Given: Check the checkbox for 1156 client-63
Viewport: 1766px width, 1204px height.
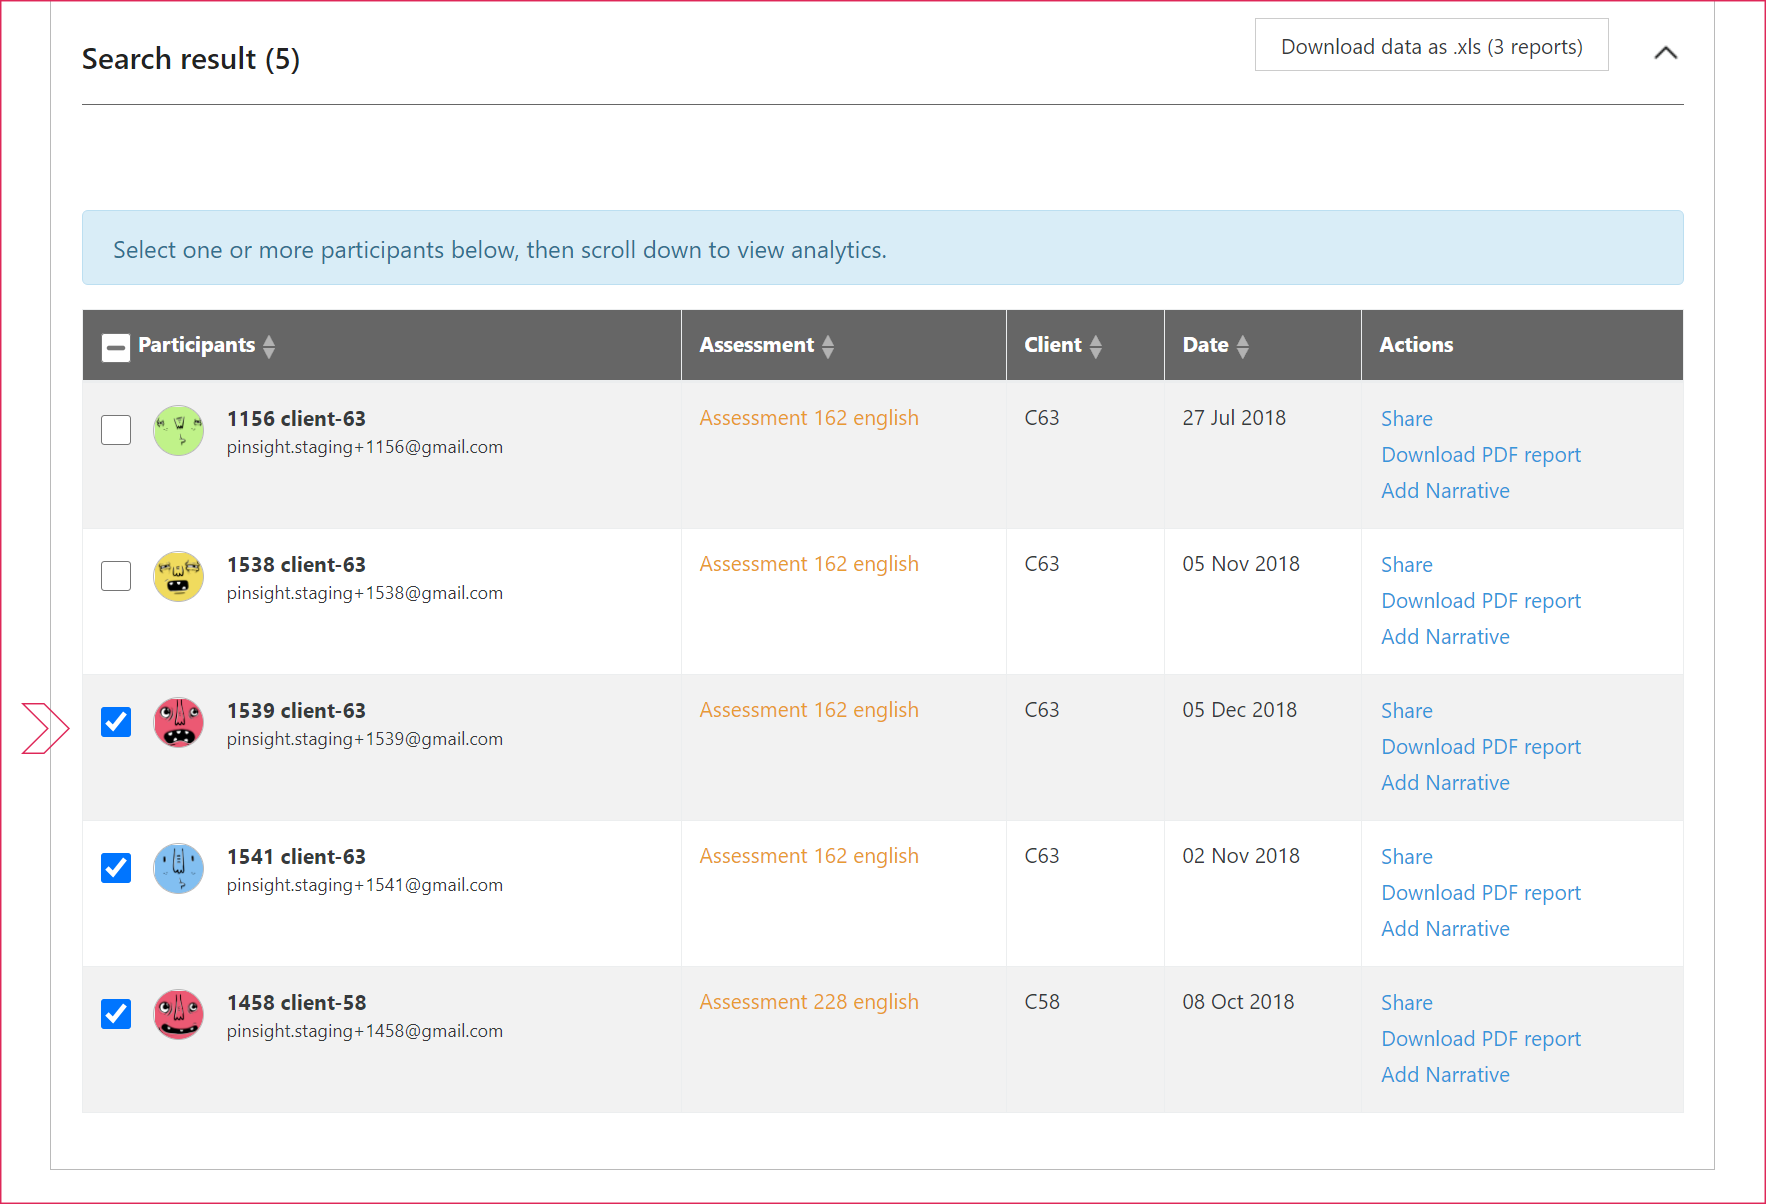Looking at the screenshot, I should pos(115,429).
